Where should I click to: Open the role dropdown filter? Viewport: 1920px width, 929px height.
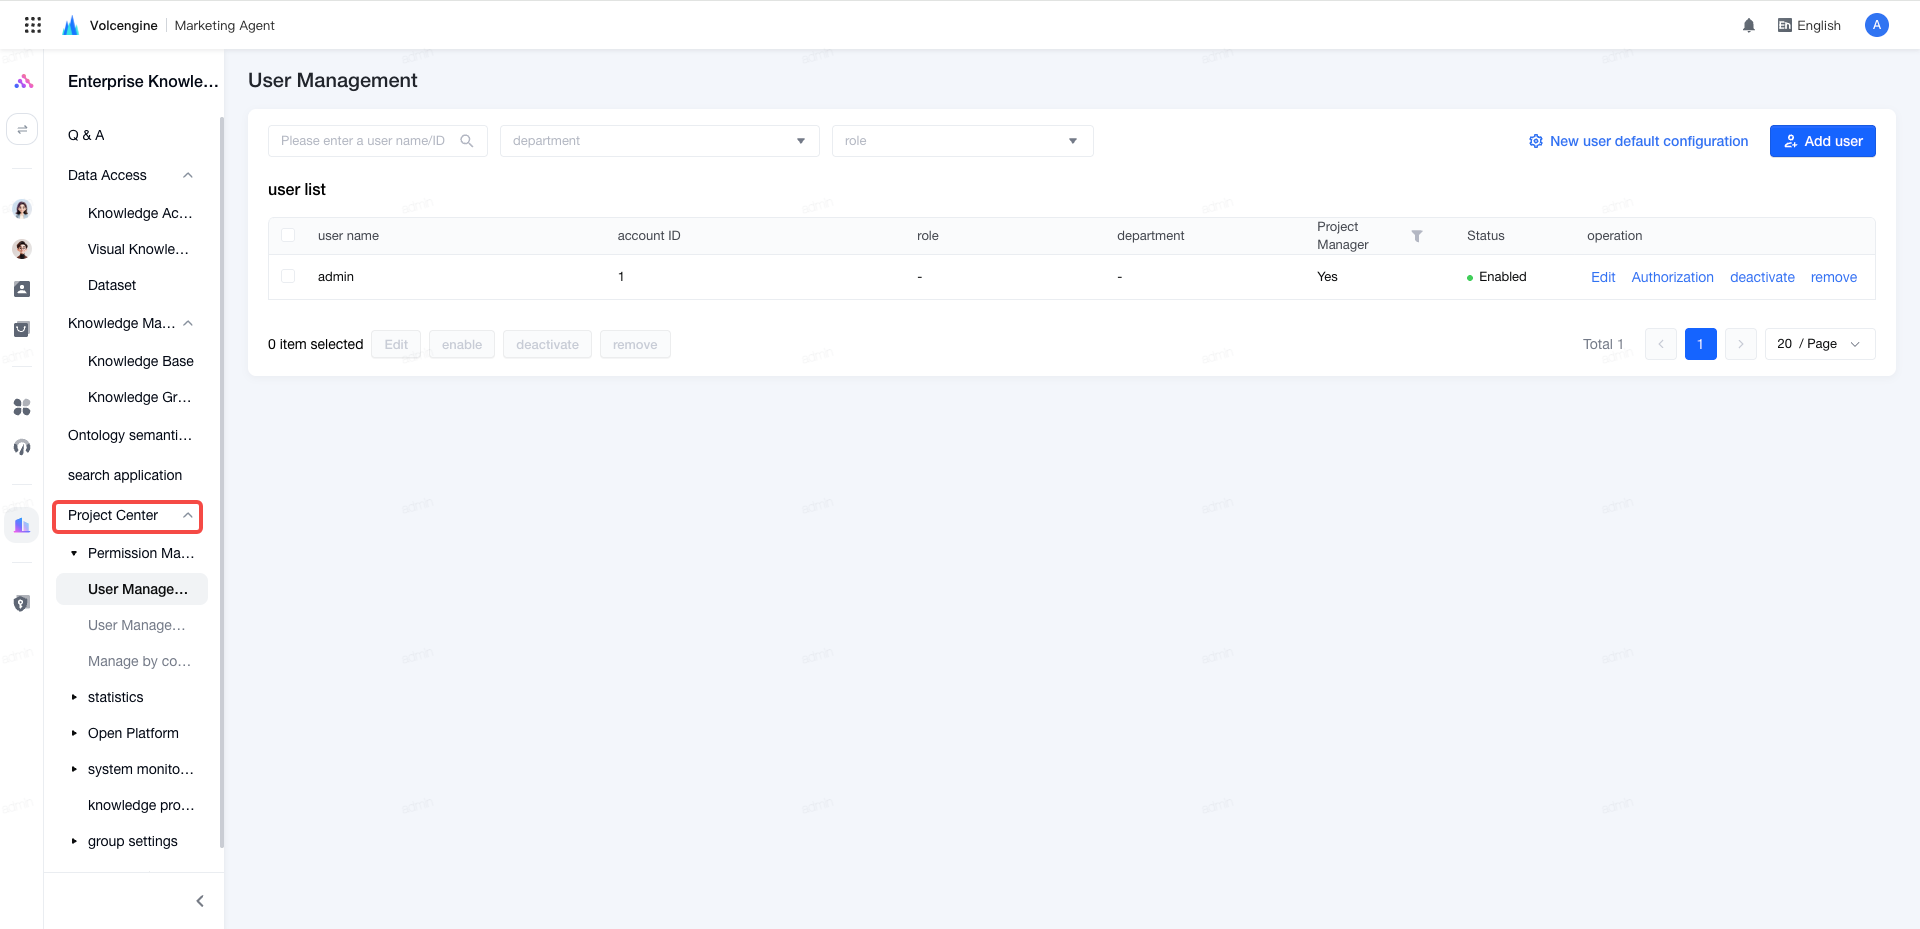pyautogui.click(x=963, y=141)
